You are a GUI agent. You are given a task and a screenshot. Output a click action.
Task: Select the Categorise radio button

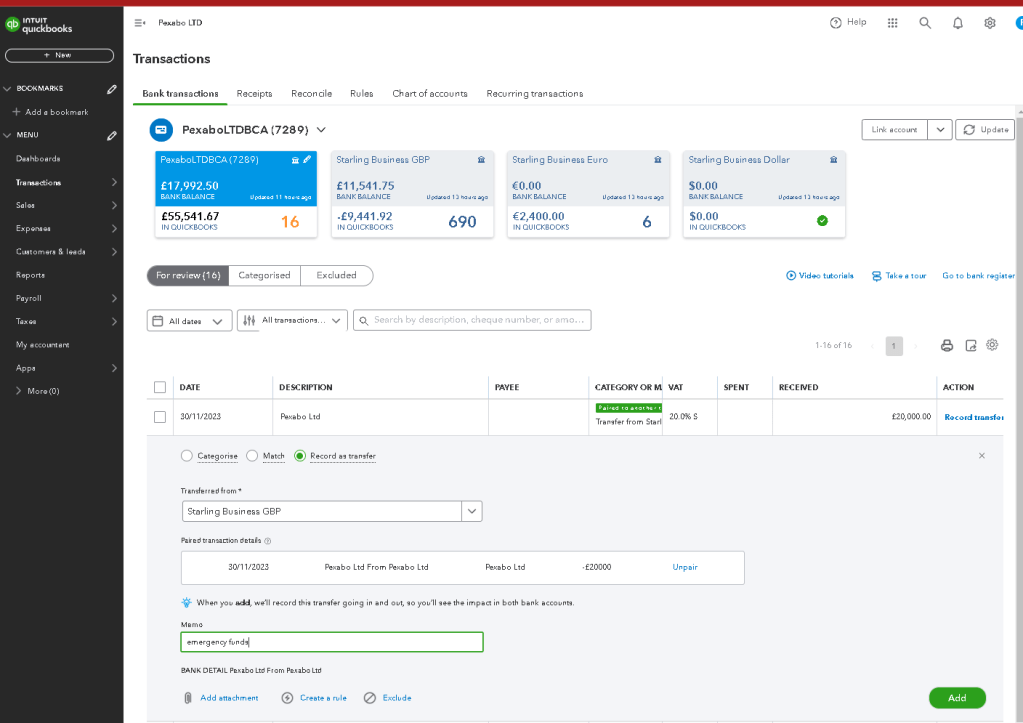tap(187, 455)
